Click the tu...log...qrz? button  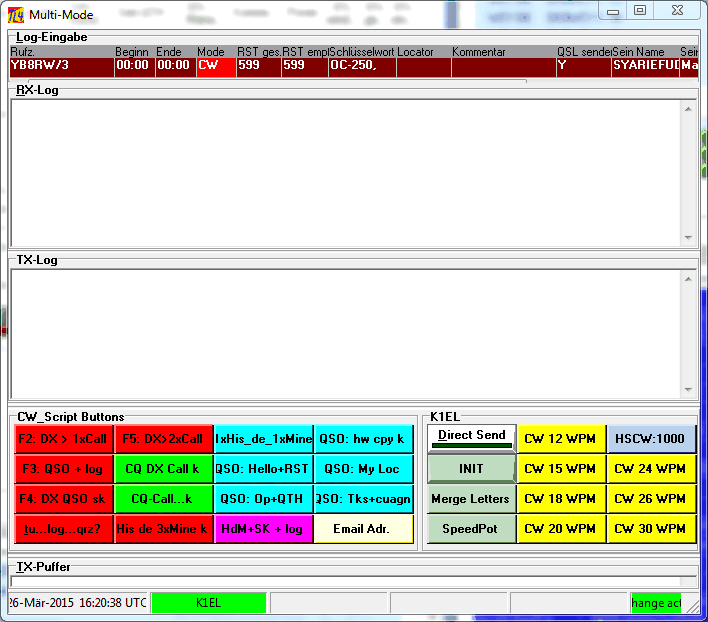63,529
